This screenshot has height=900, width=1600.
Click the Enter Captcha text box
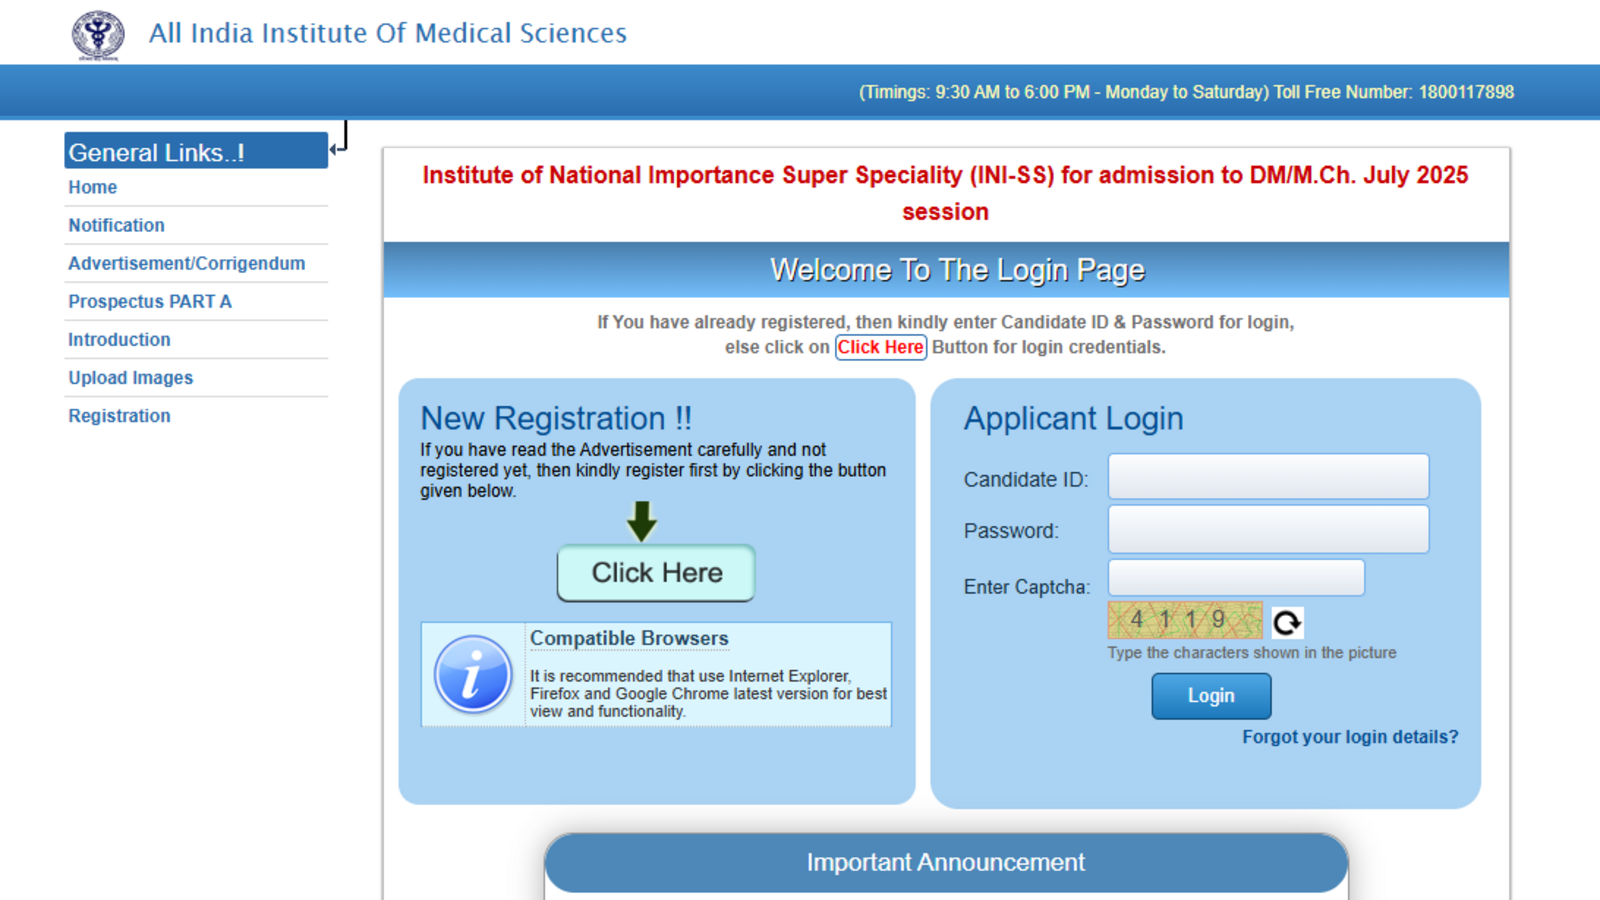pos(1236,577)
